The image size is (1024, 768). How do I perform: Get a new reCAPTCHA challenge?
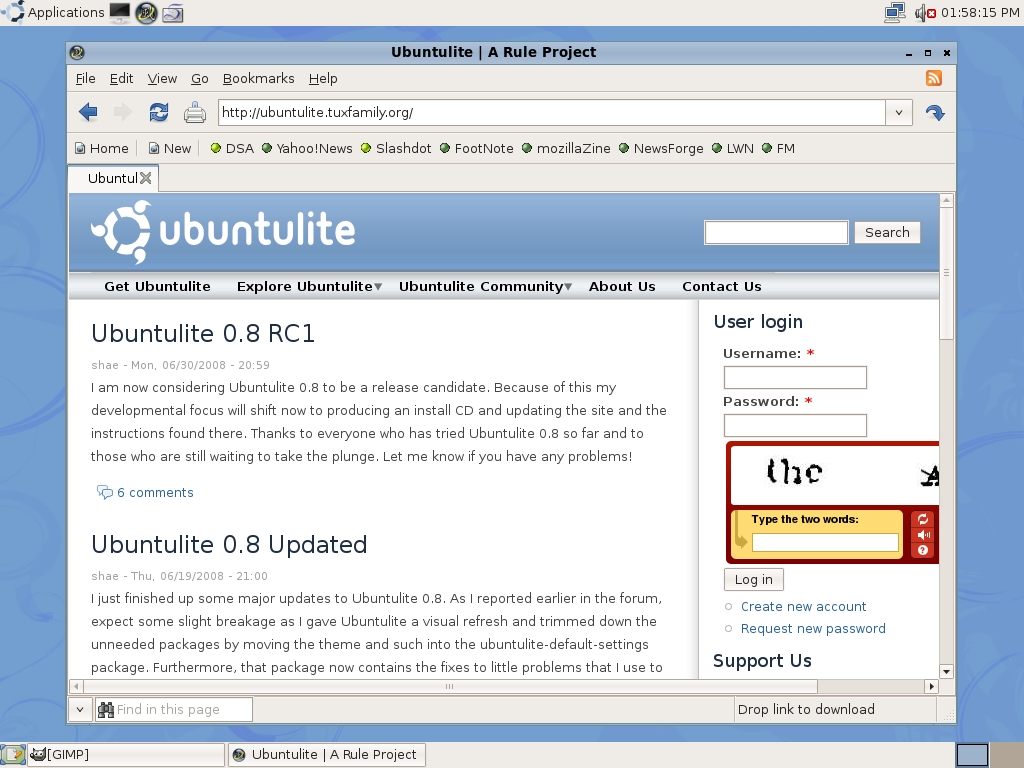(x=923, y=519)
